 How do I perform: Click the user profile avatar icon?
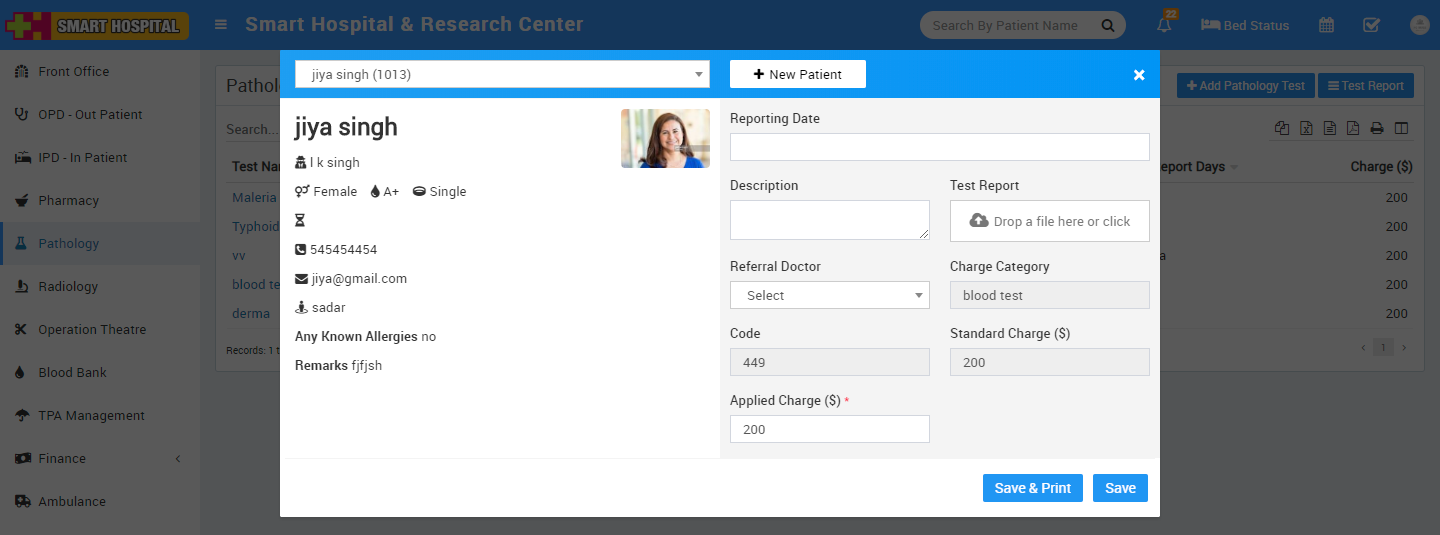tap(1419, 25)
